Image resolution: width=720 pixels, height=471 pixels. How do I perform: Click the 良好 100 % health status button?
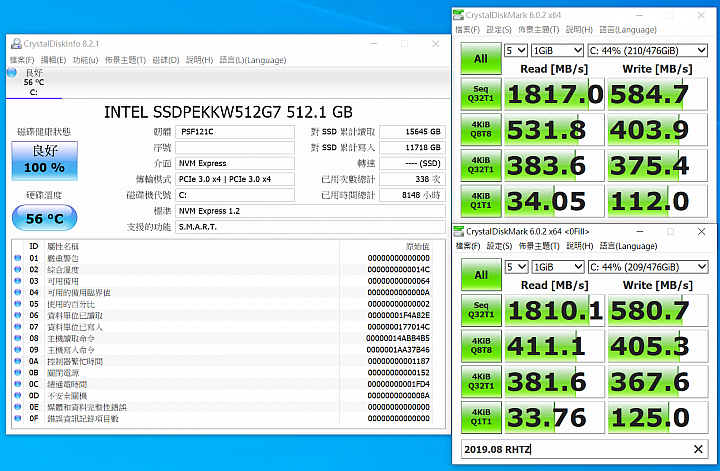point(45,160)
